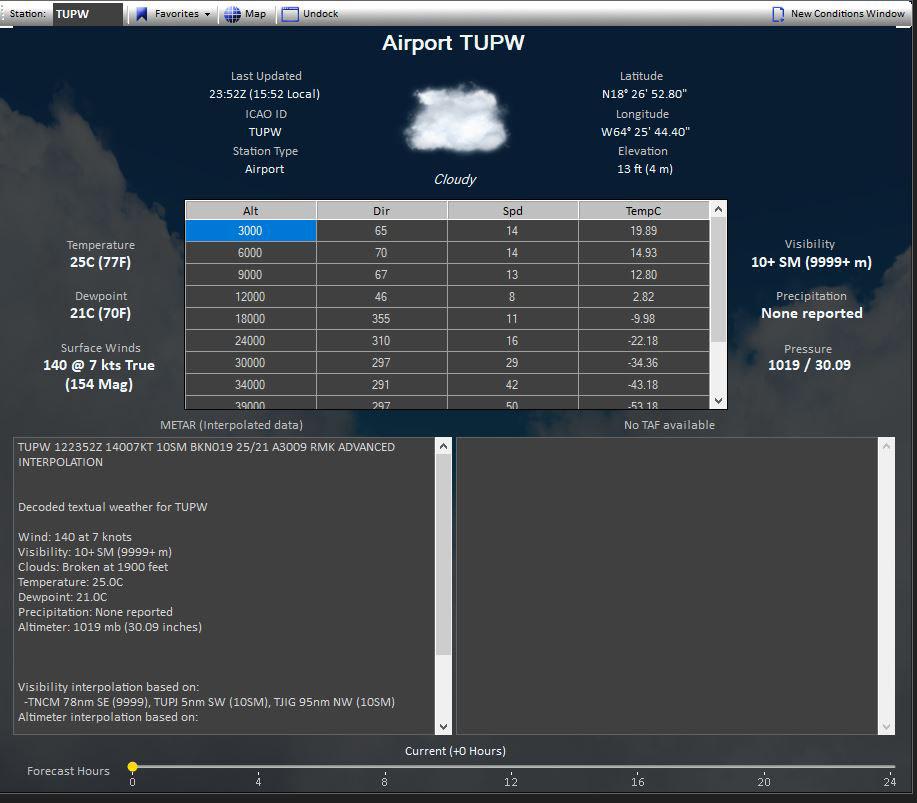Click the TempC column header
The height and width of the screenshot is (803, 917).
click(643, 211)
